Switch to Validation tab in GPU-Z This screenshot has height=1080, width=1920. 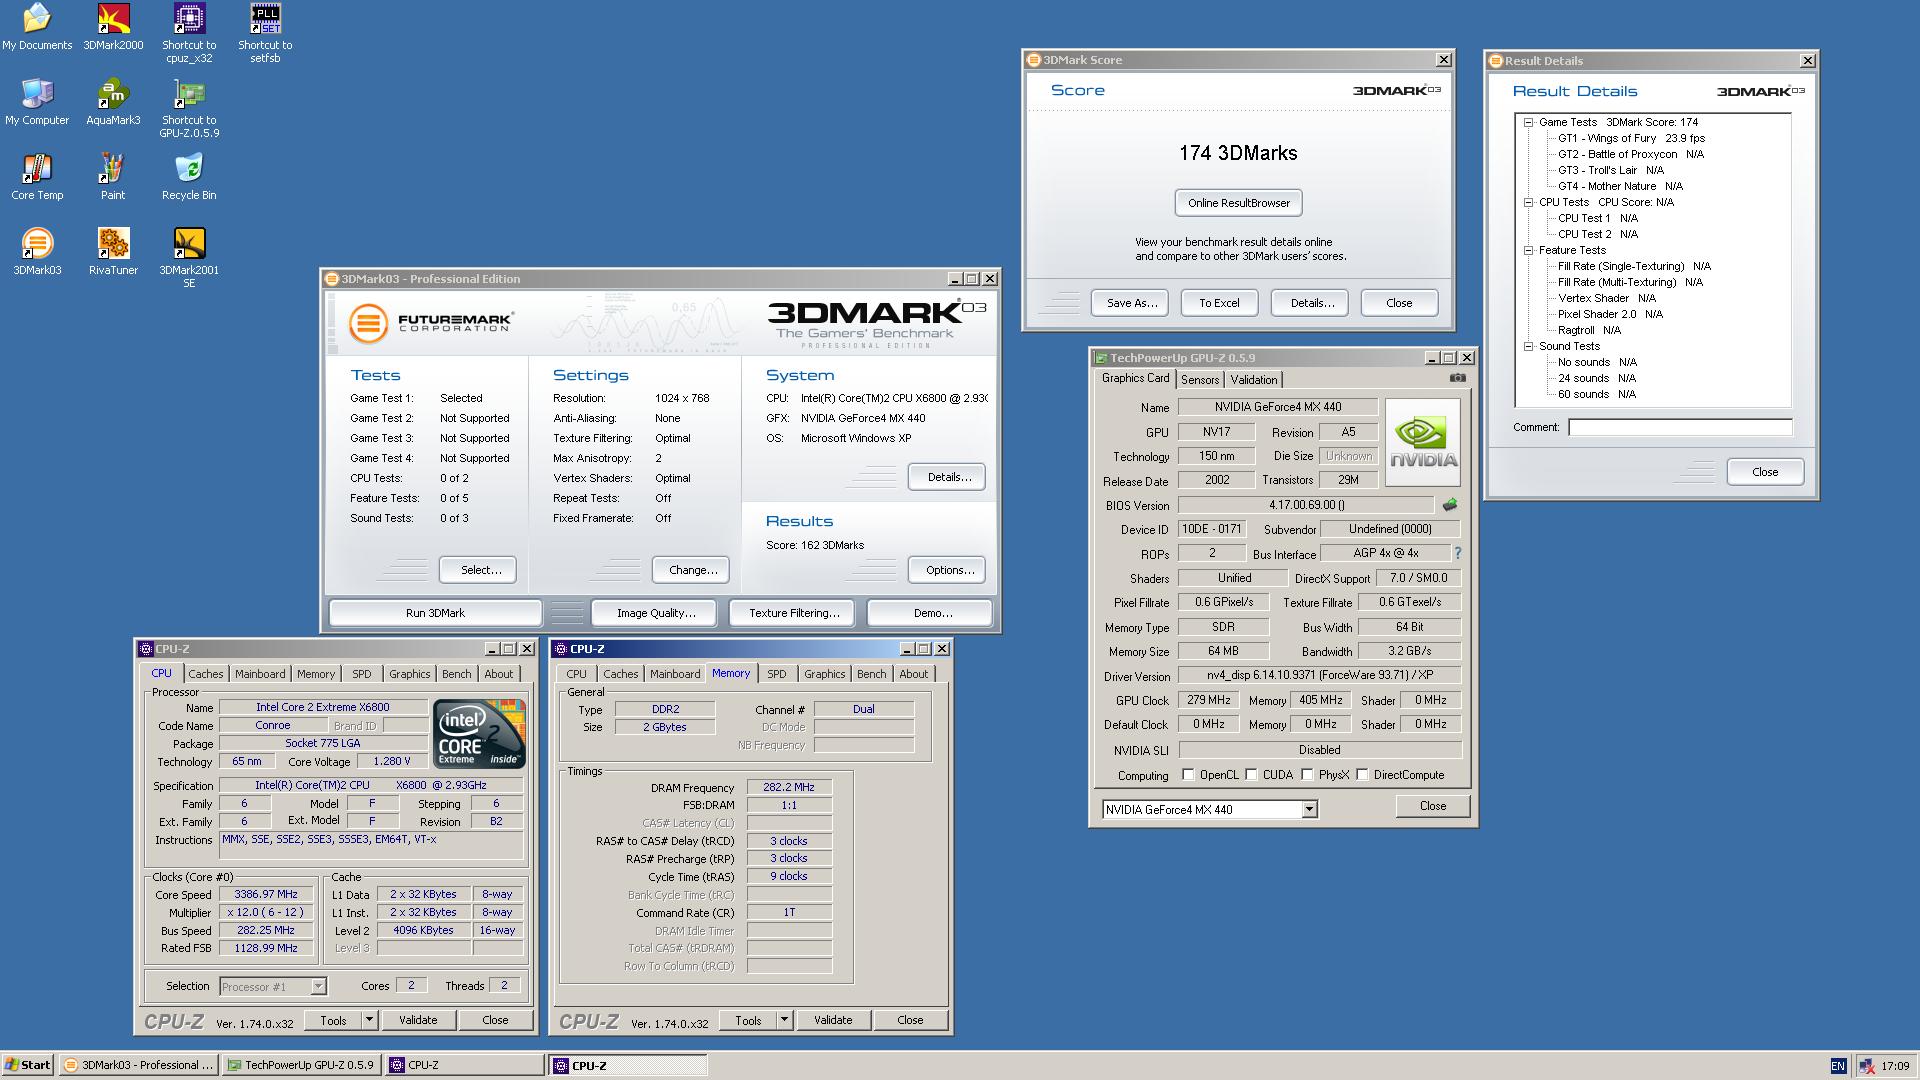[x=1253, y=380]
